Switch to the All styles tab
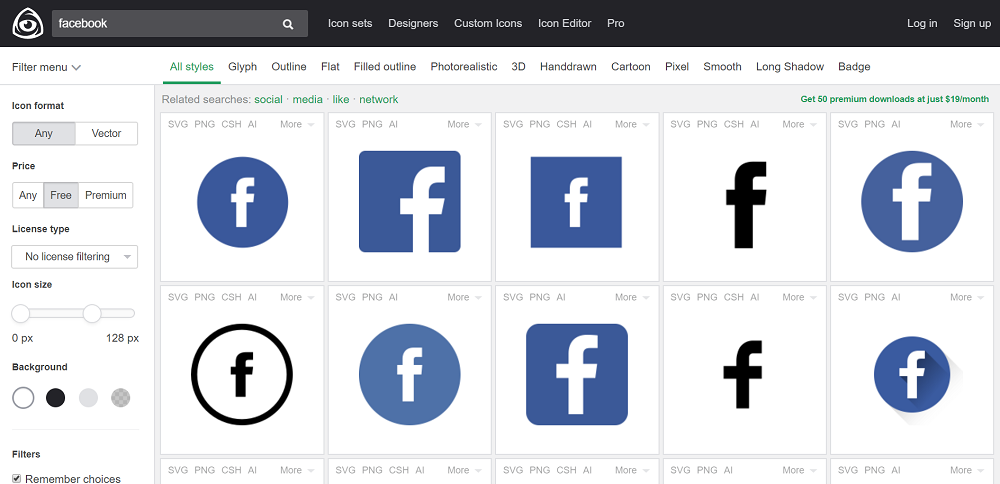The image size is (1000, 484). point(191,66)
